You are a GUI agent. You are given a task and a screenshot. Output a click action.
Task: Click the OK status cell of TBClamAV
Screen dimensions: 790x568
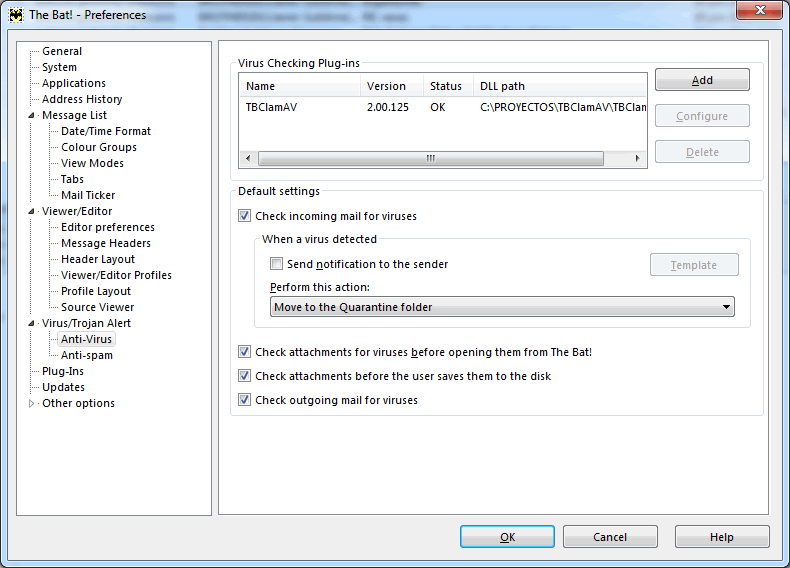[437, 107]
